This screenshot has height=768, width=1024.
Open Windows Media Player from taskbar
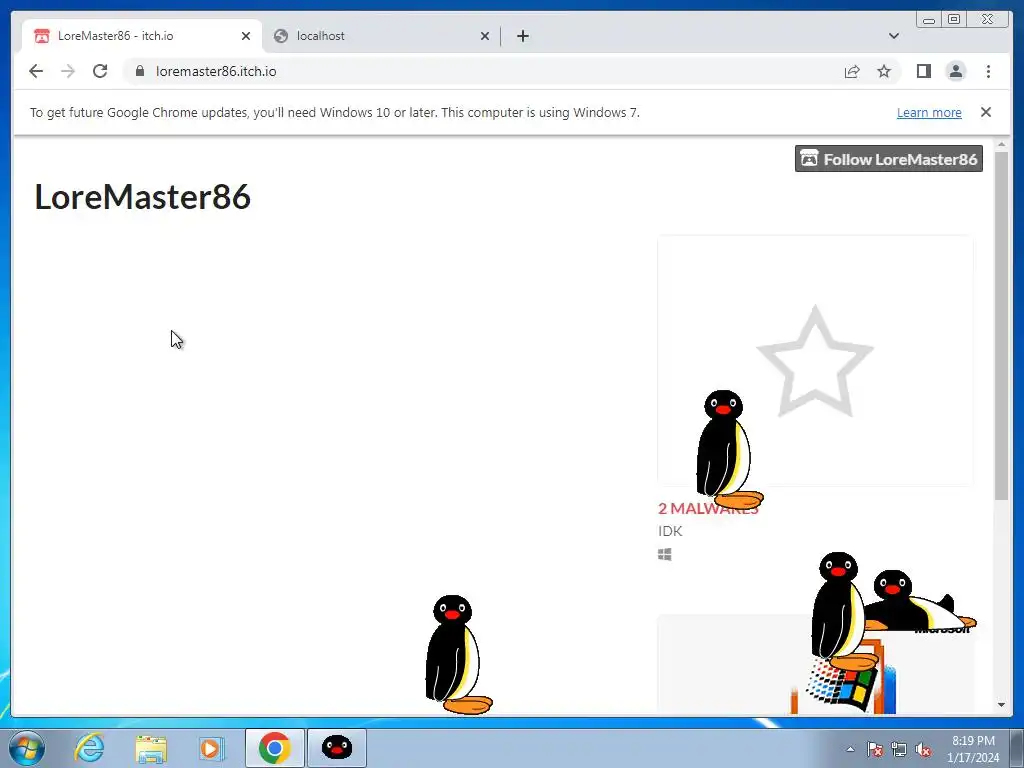pos(211,748)
